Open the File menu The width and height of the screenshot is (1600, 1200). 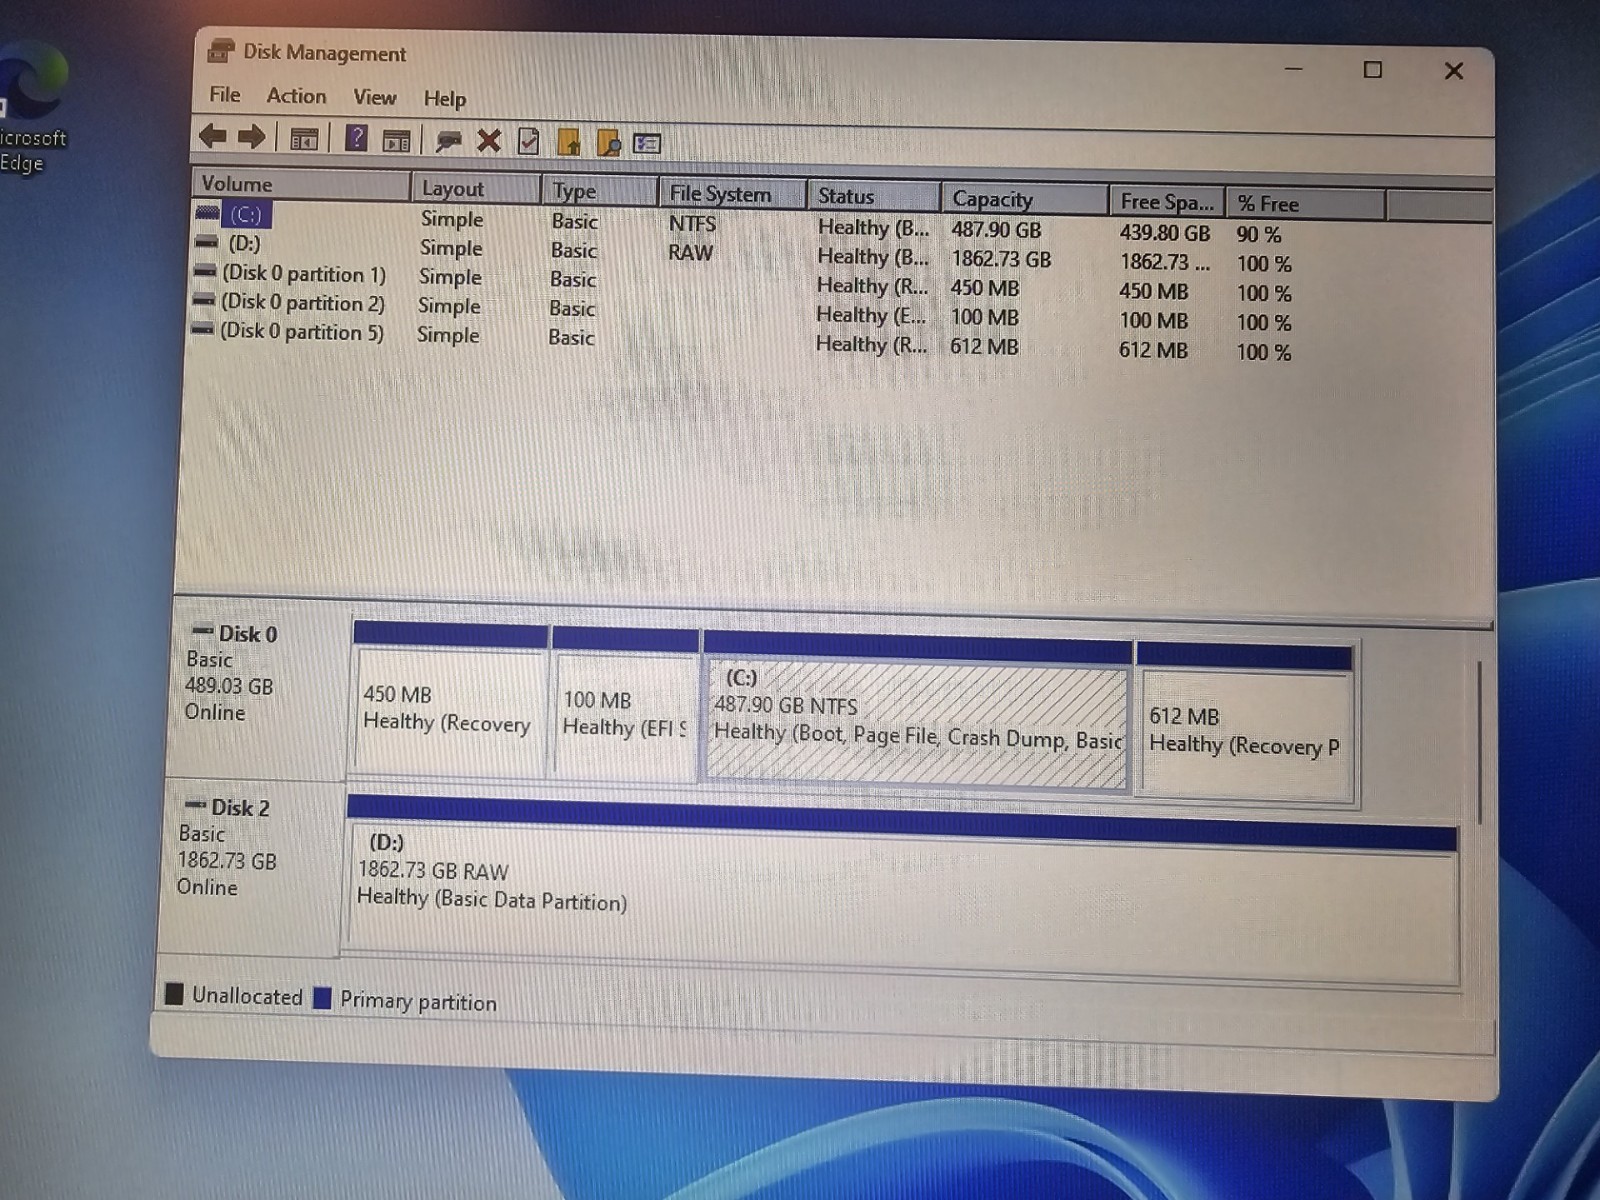(225, 95)
